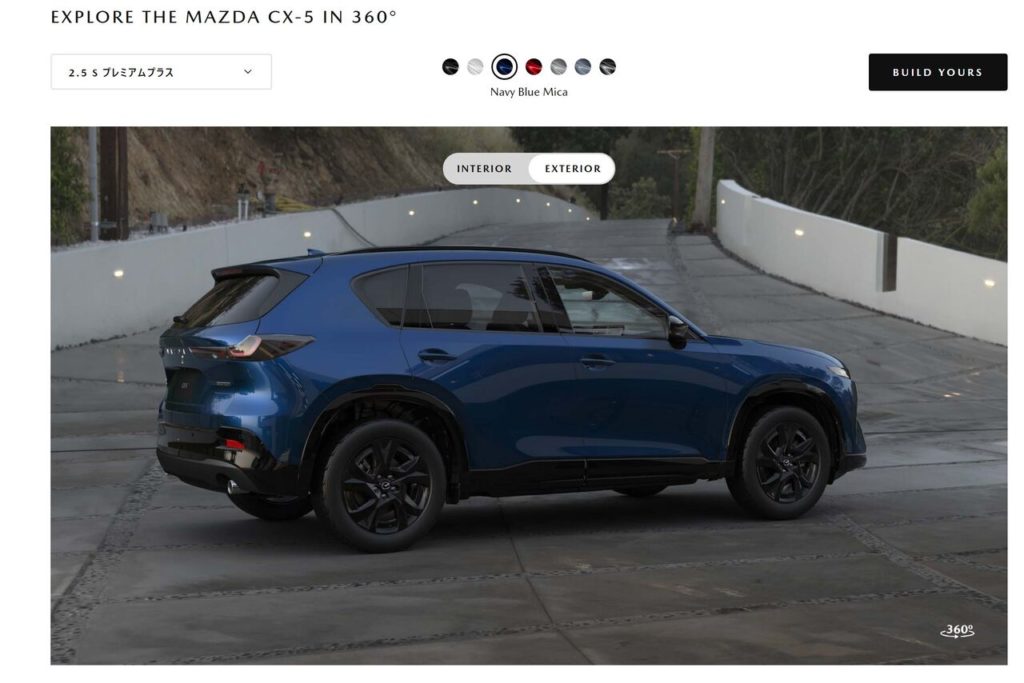Choose the white paint color swatch
1024x683 pixels.
(475, 67)
